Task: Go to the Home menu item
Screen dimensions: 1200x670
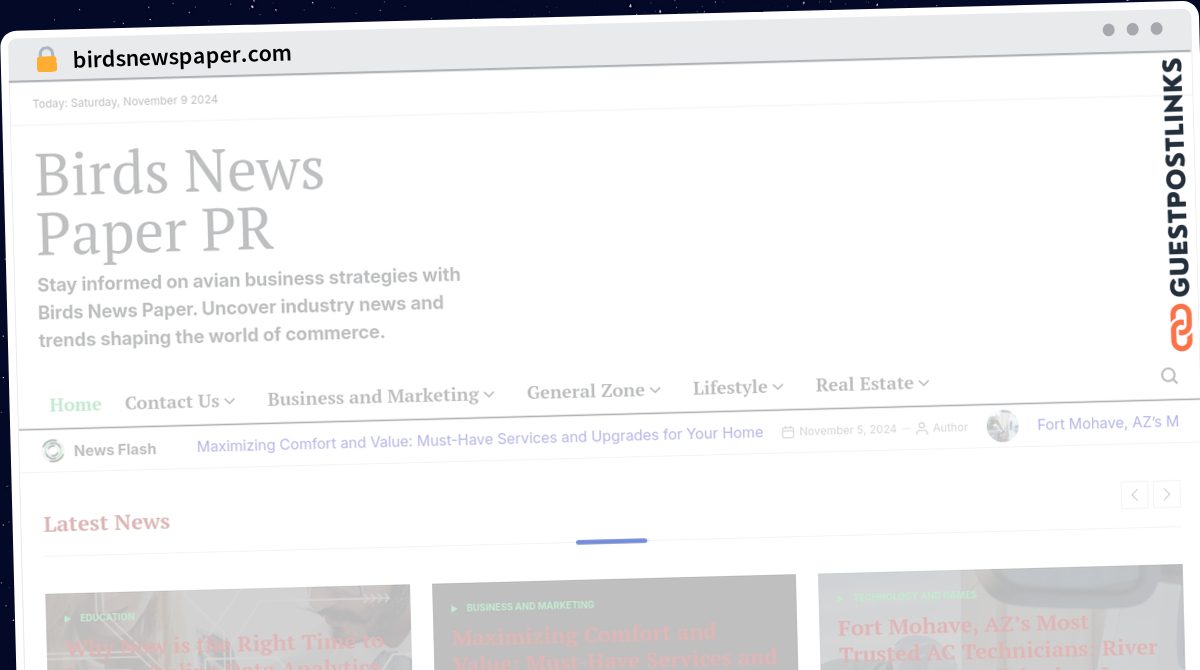Action: (76, 404)
